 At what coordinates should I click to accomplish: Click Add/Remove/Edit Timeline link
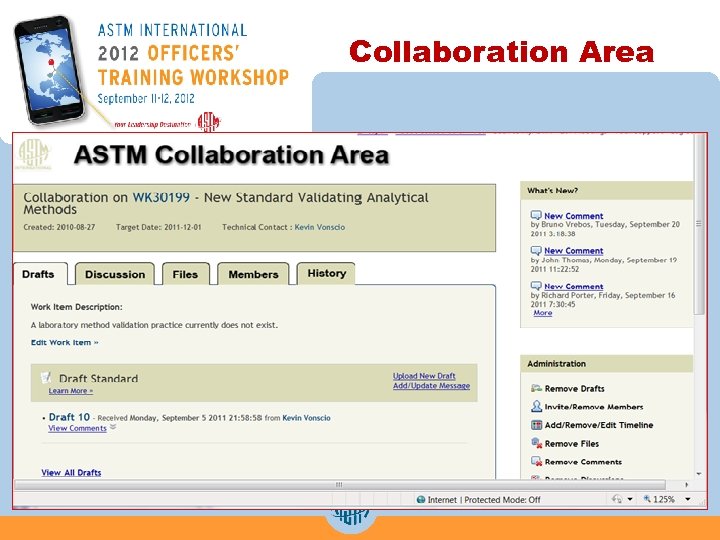599,425
